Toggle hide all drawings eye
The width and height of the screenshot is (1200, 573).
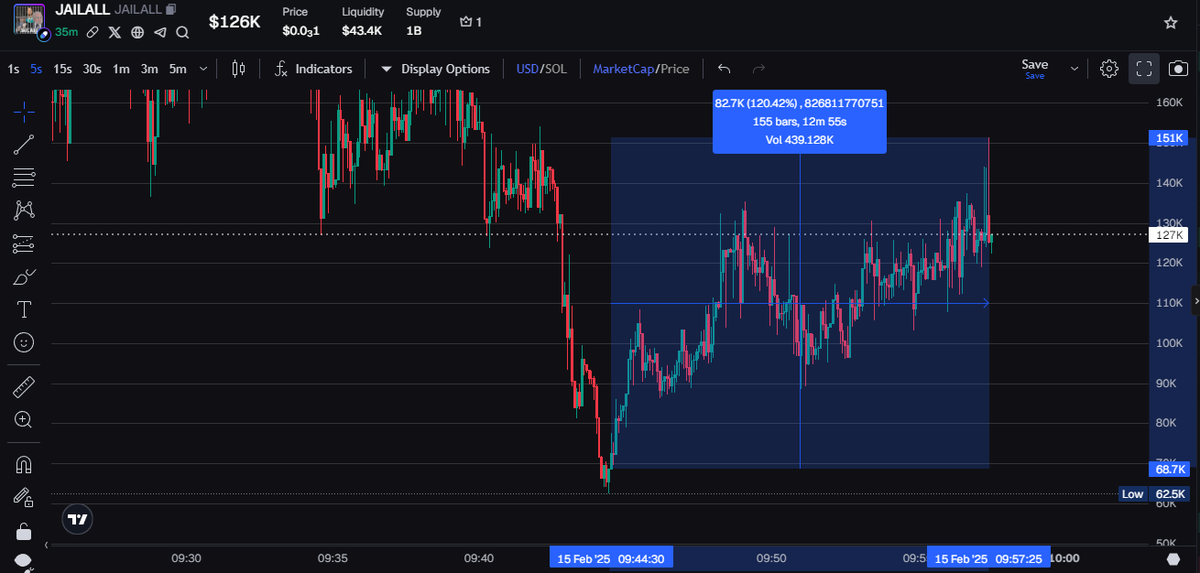coord(24,560)
